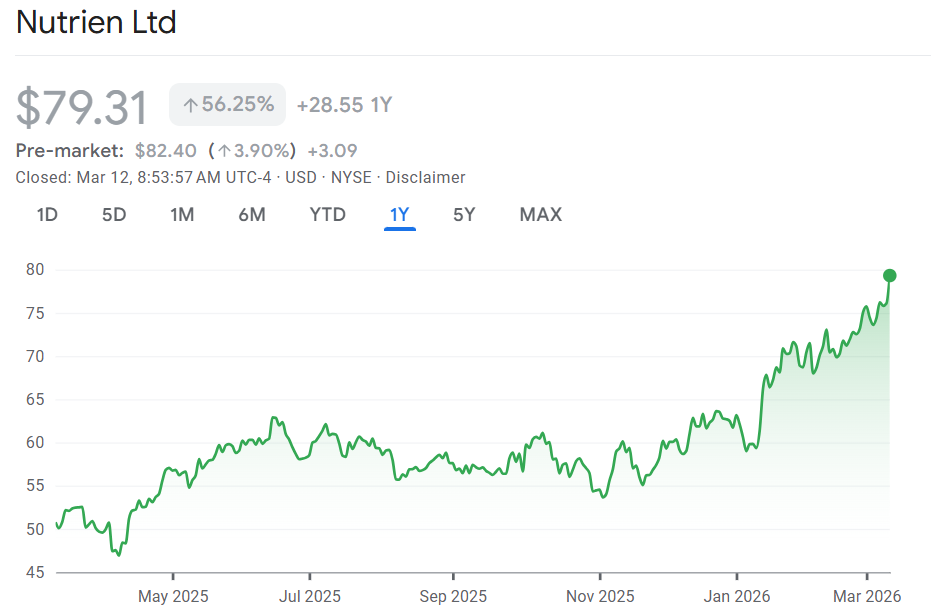
Task: Click the 56.25% gain badge
Action: tap(228, 105)
